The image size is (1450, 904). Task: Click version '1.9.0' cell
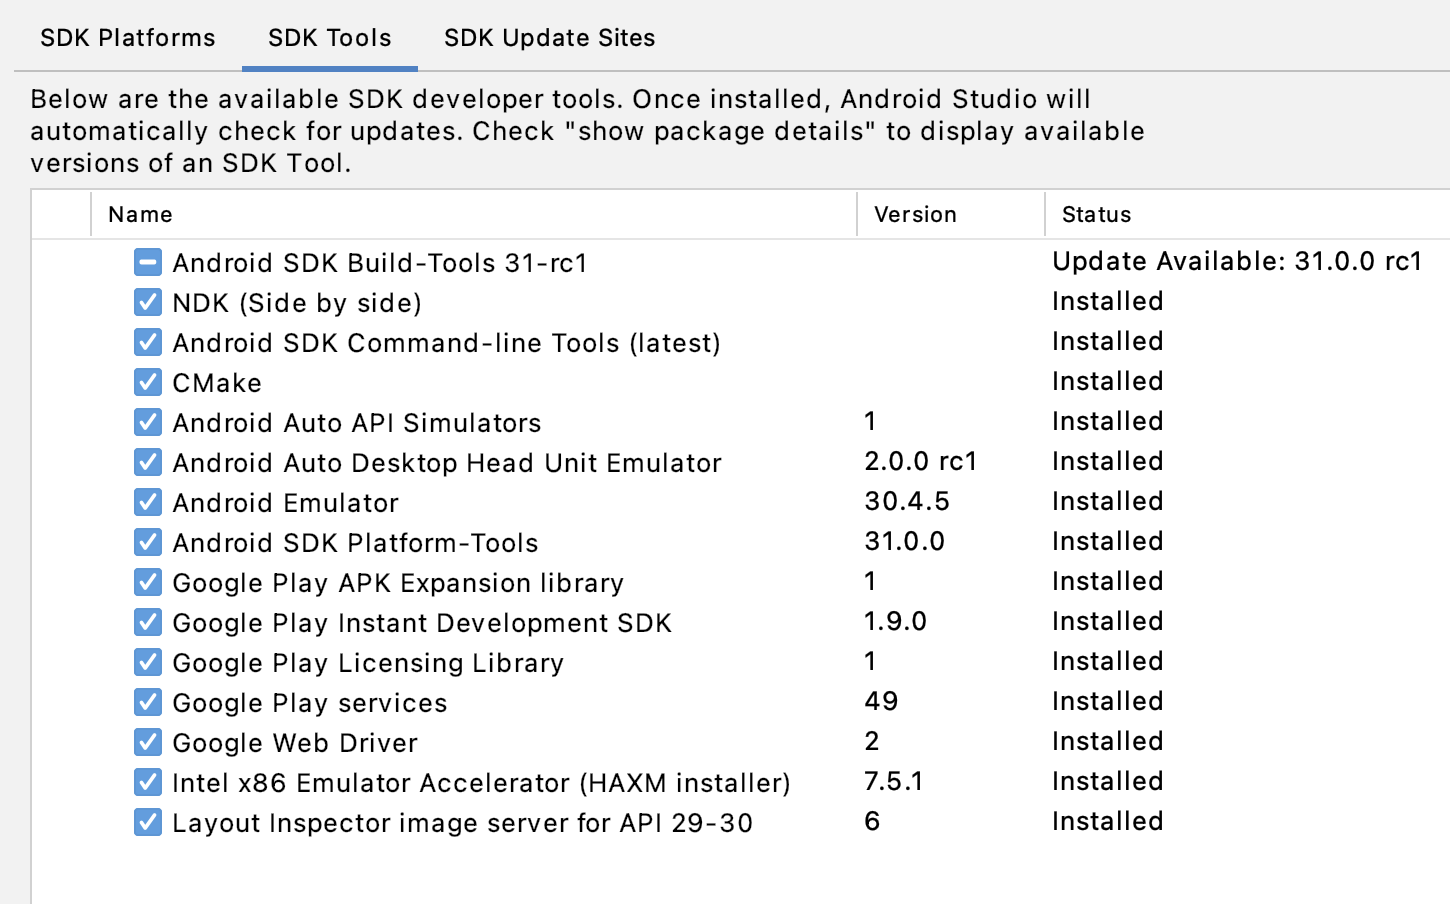(896, 621)
